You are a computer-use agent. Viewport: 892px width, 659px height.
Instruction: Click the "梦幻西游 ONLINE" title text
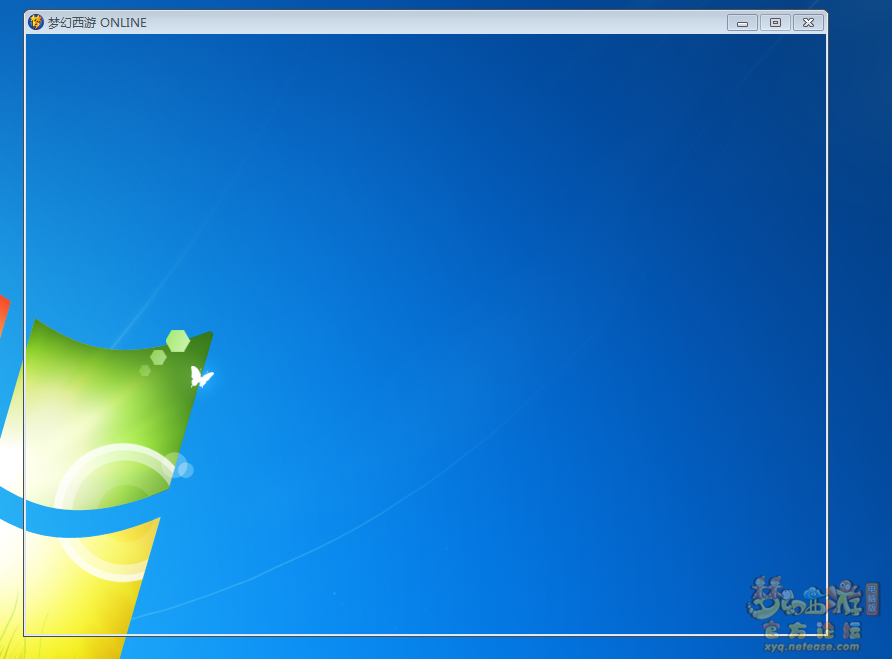pyautogui.click(x=97, y=23)
